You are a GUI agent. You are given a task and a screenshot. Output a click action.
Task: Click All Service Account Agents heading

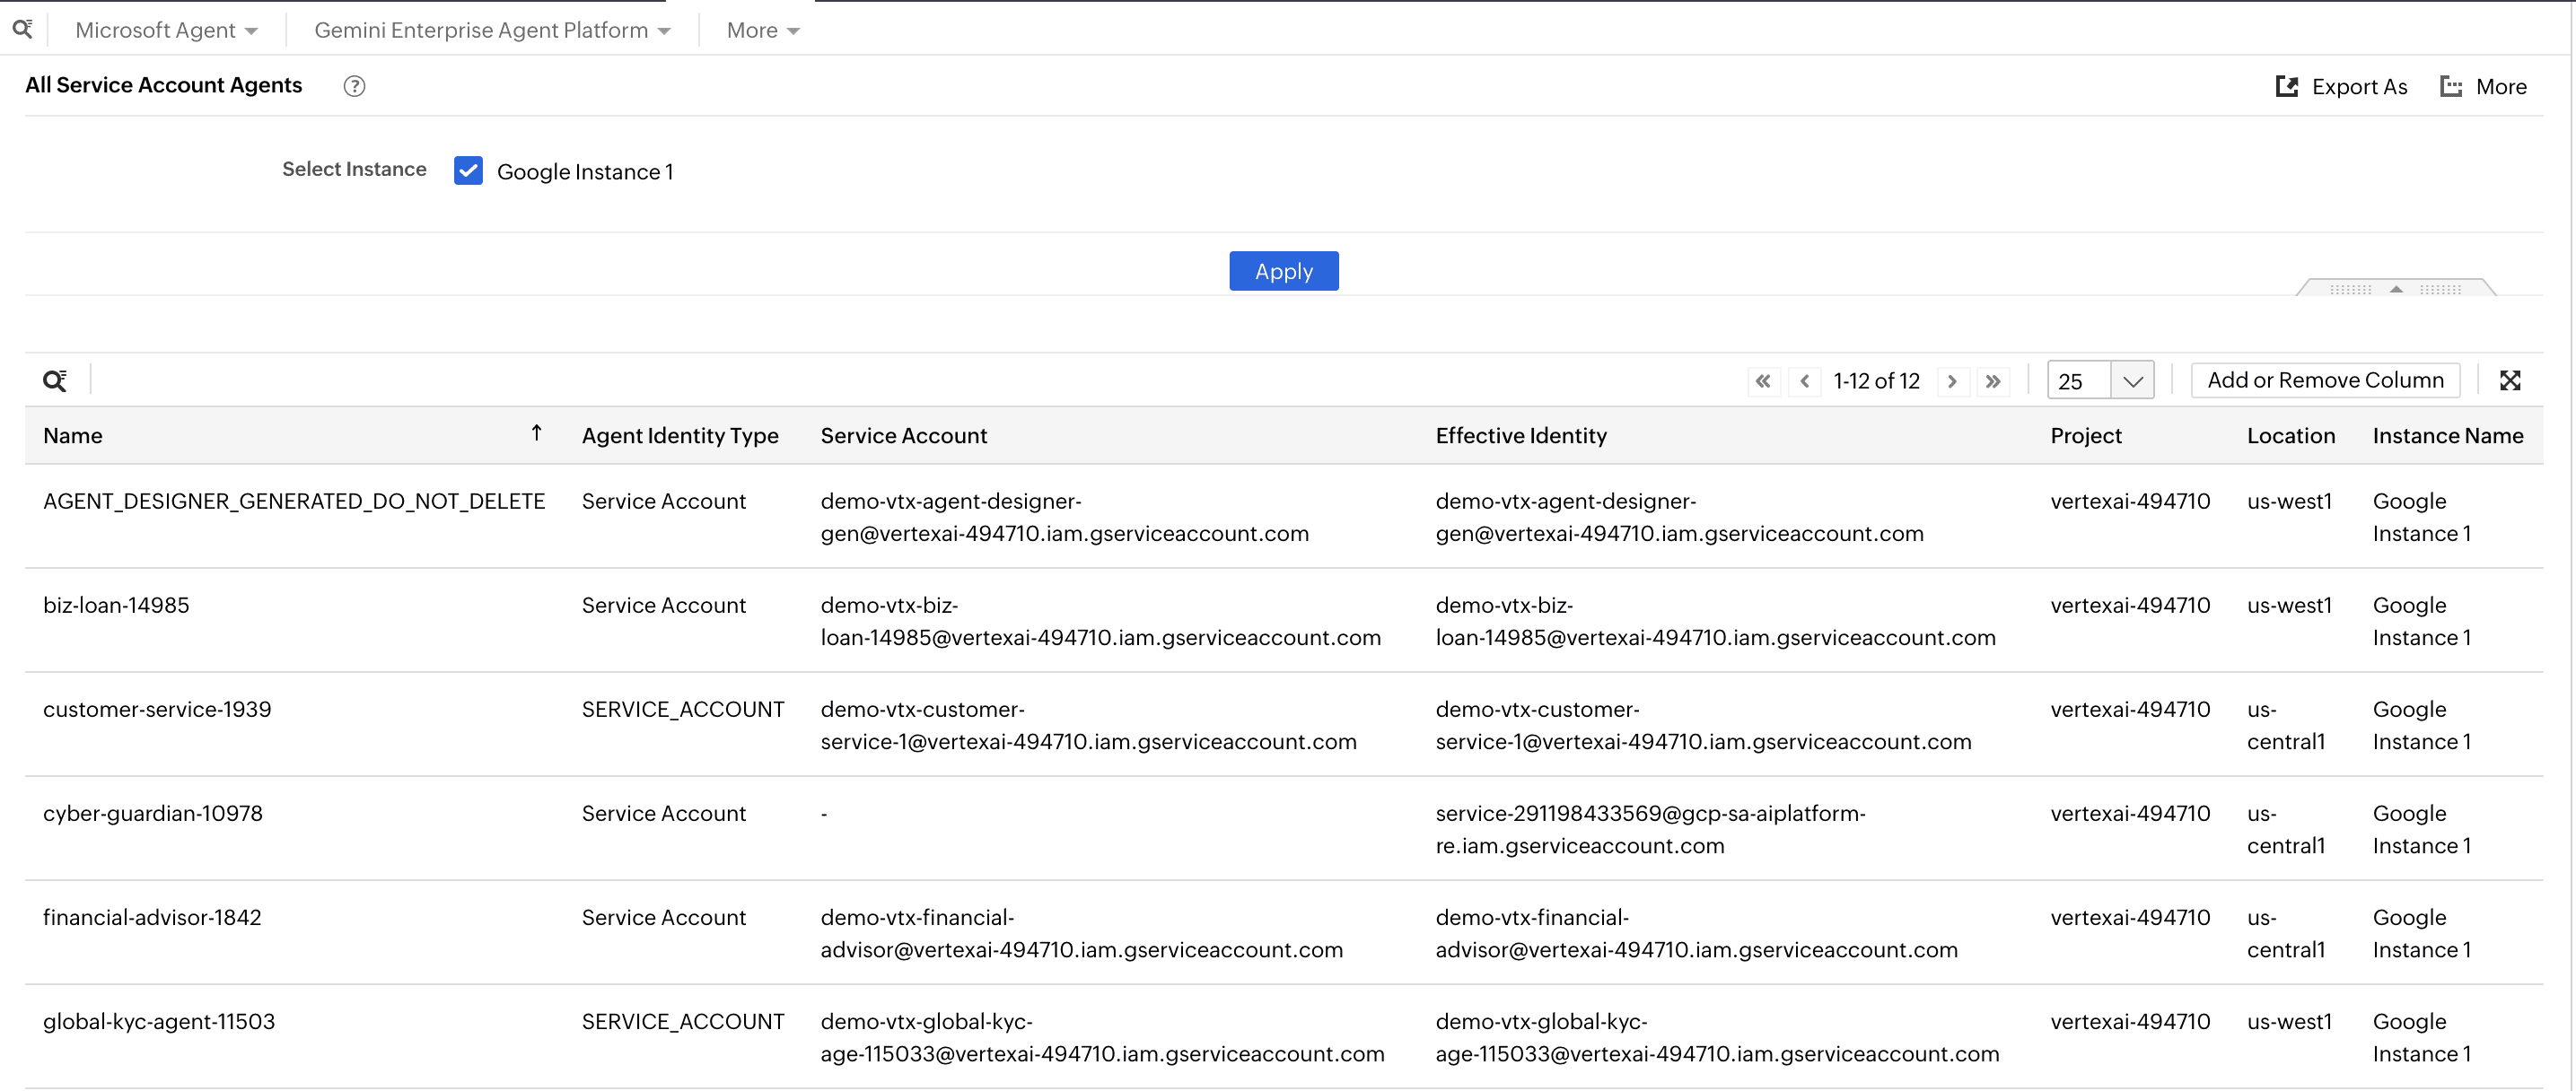click(163, 85)
